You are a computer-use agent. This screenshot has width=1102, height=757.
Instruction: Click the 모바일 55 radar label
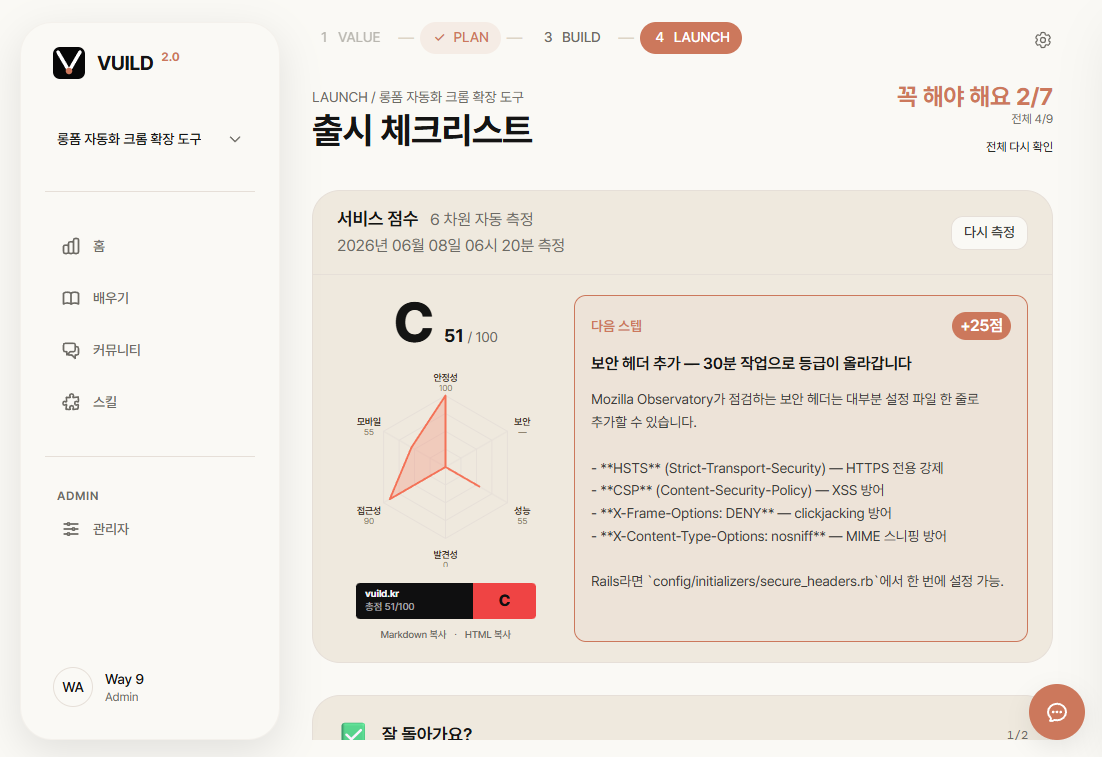369,426
